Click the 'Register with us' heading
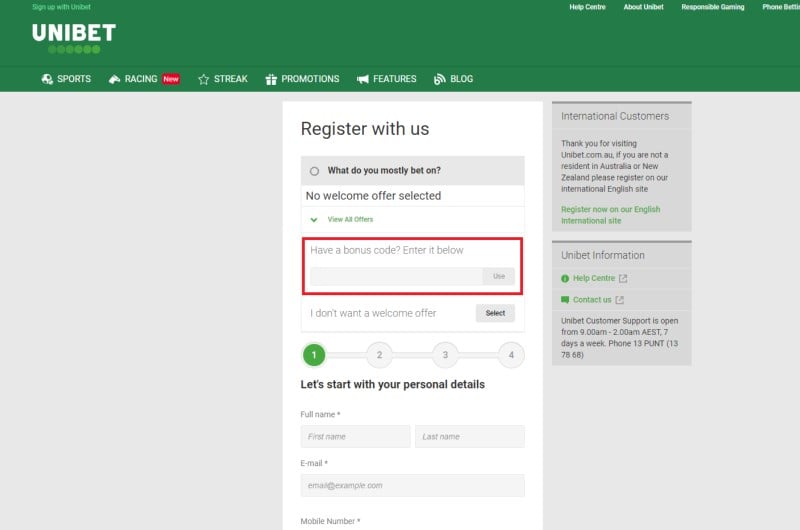 coord(365,129)
